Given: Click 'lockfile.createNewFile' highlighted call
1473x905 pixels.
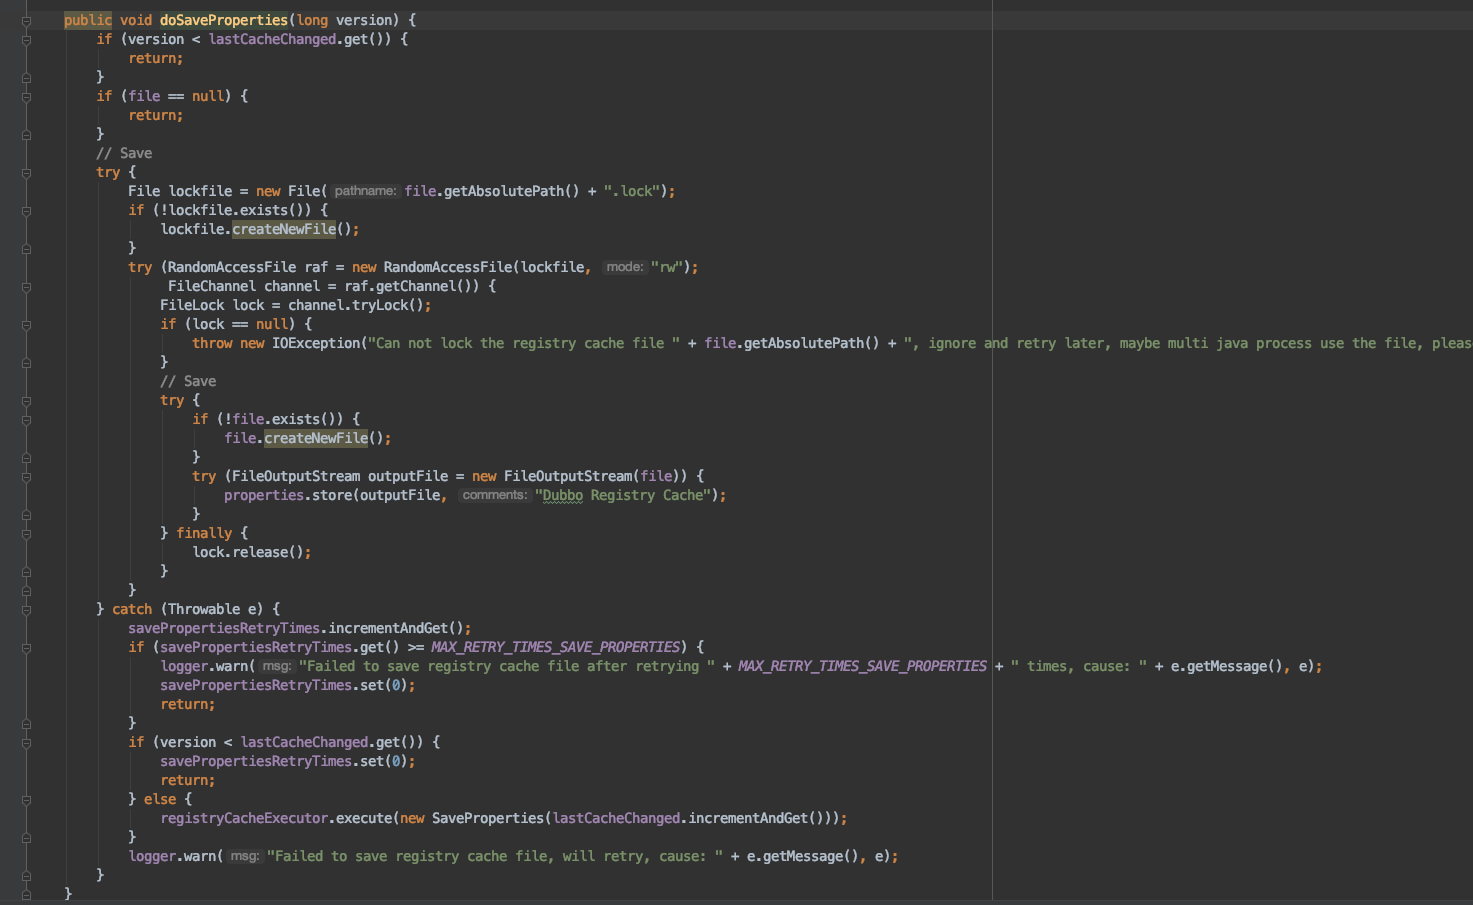Looking at the screenshot, I should tap(248, 229).
